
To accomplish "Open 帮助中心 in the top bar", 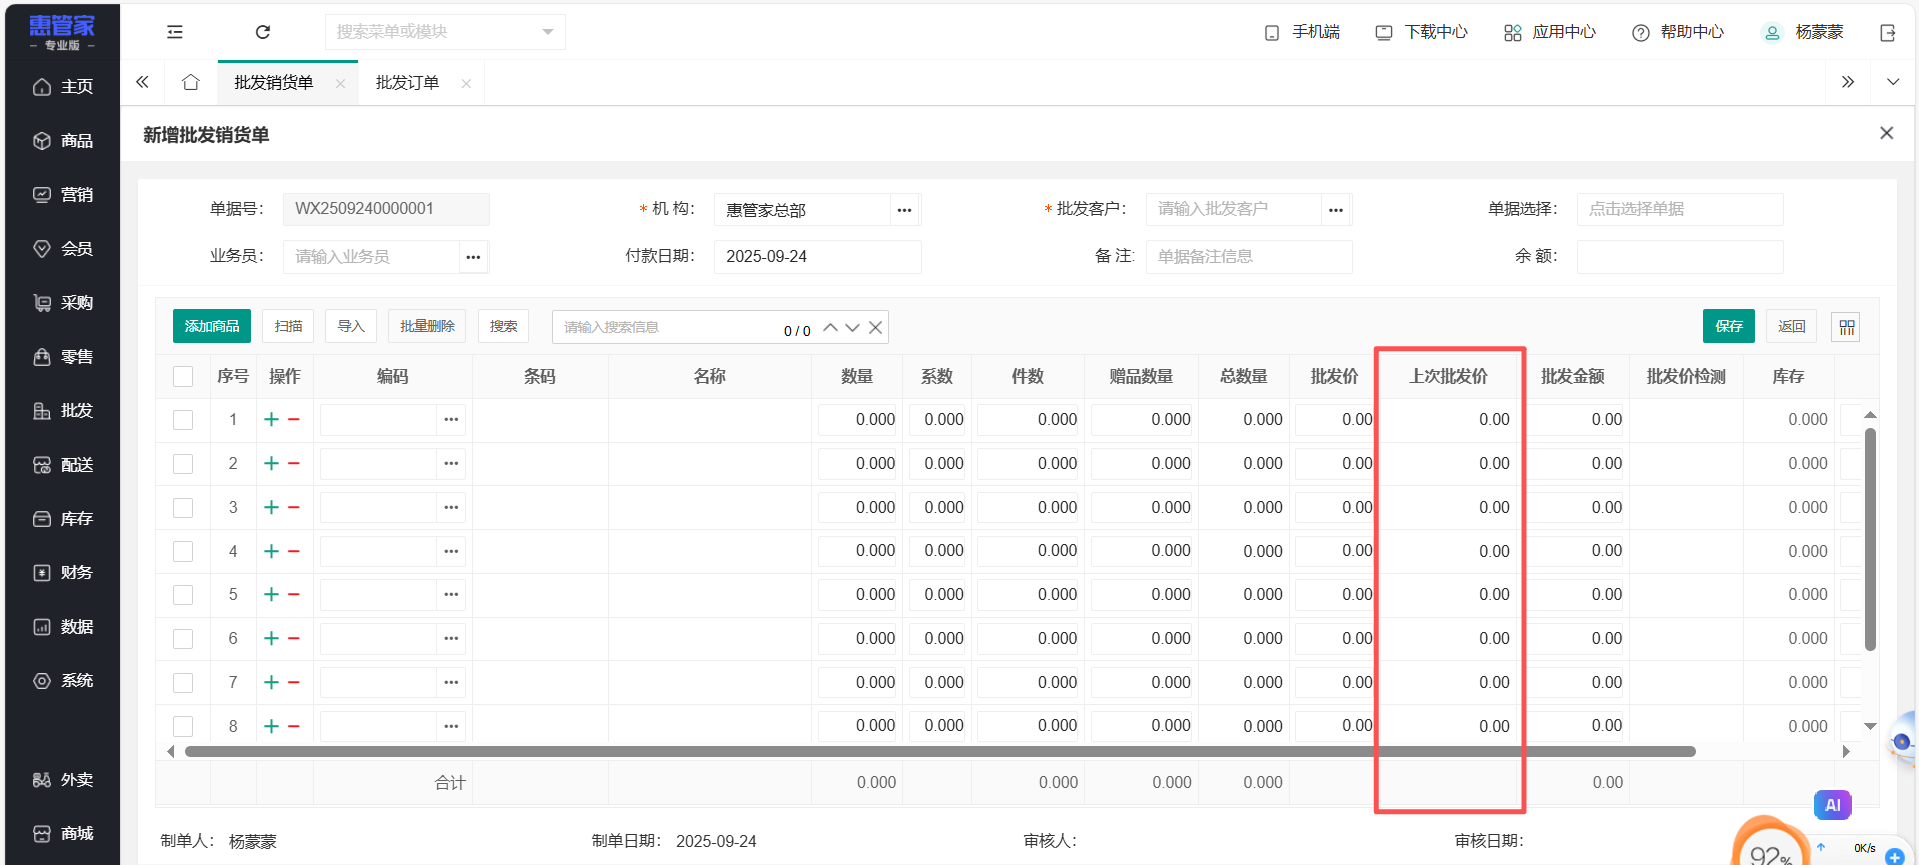I will coord(1678,32).
